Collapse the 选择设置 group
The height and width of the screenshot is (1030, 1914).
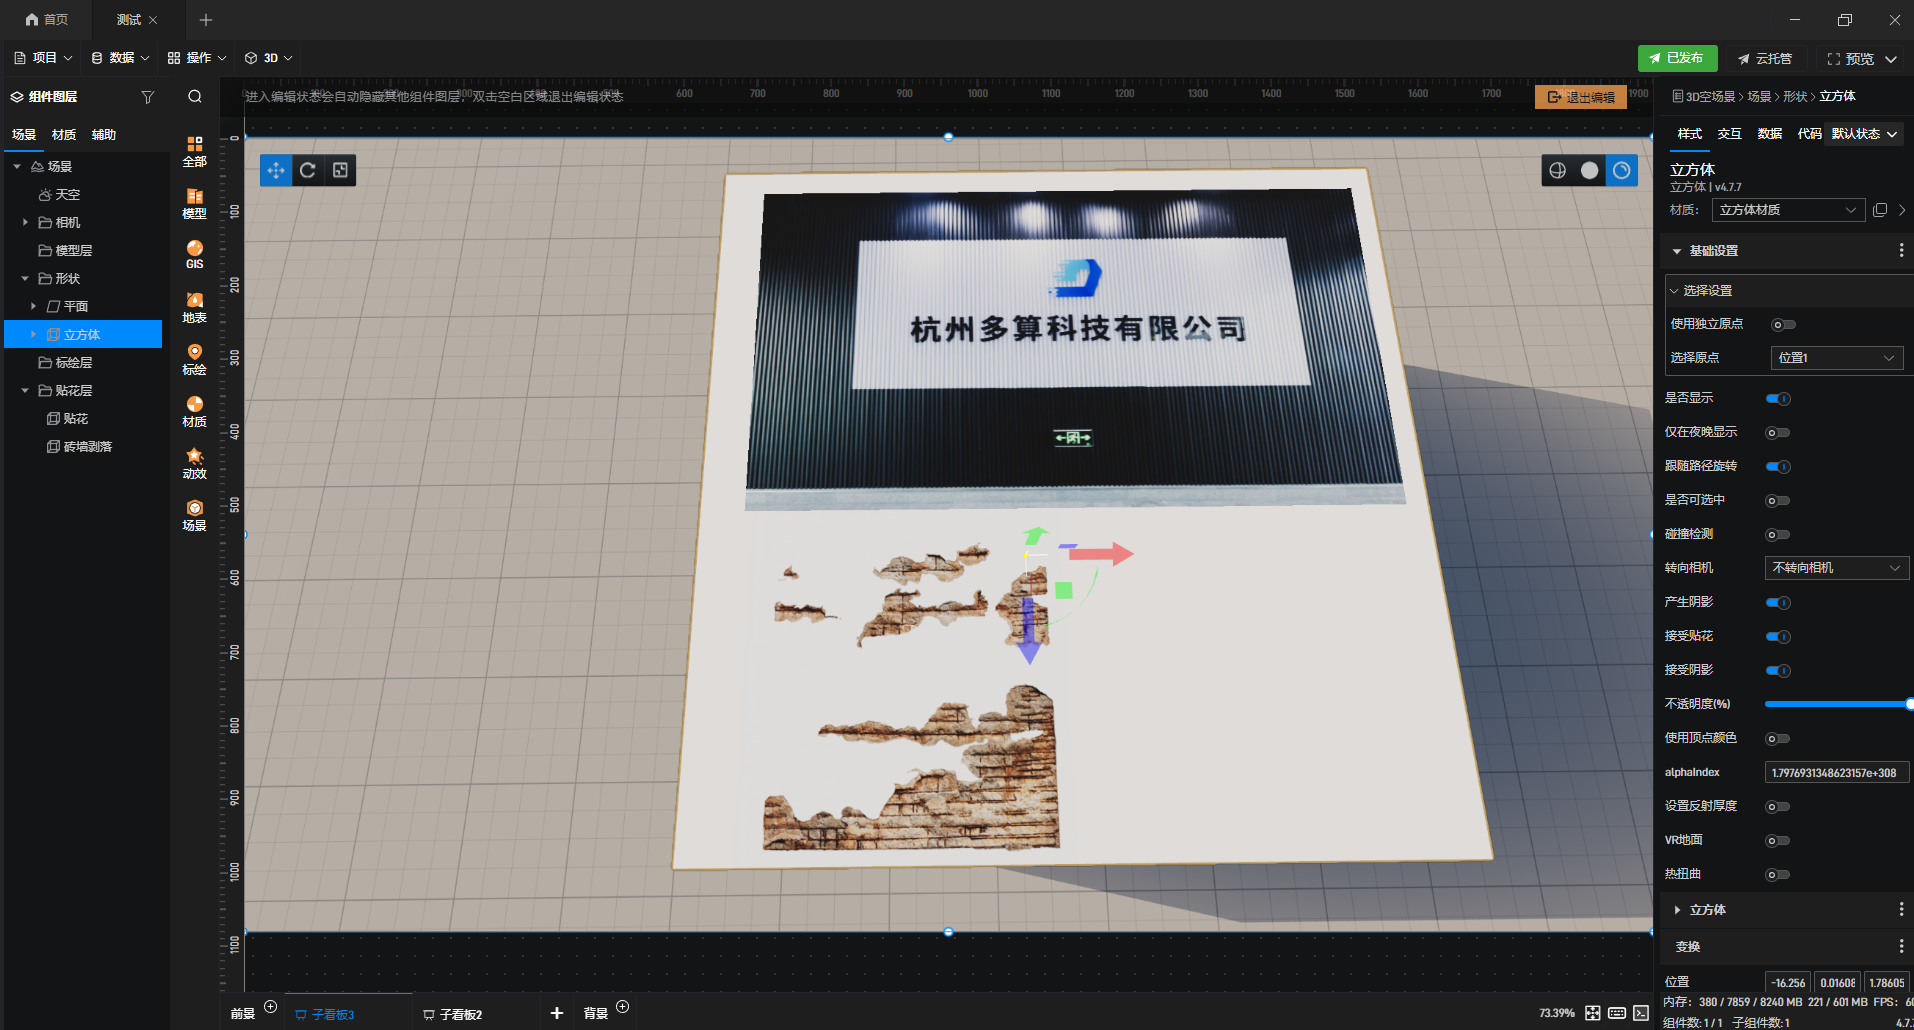tap(1674, 291)
